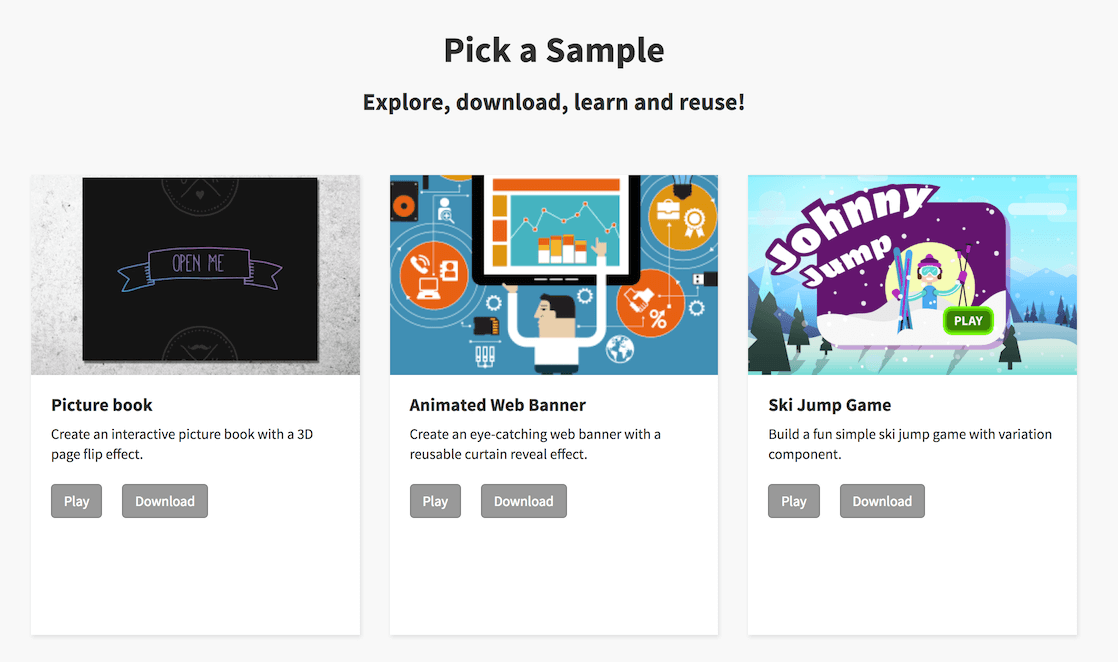Download the Picture book sample
This screenshot has height=662, width=1118.
pos(165,501)
